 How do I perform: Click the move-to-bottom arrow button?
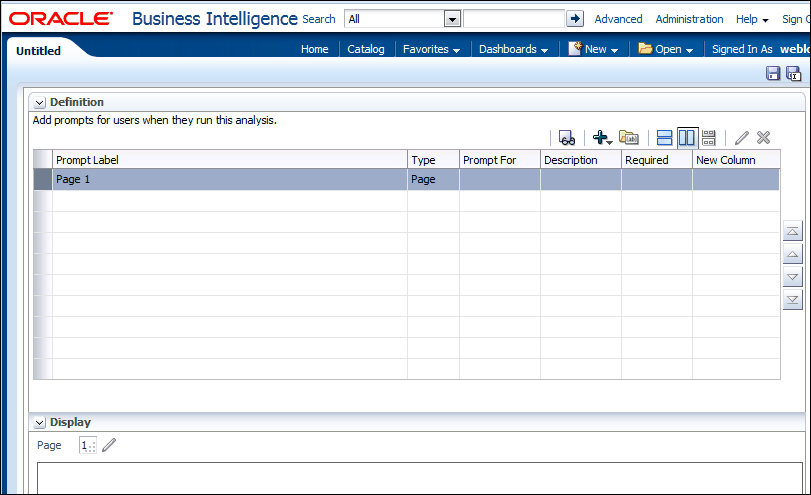792,299
